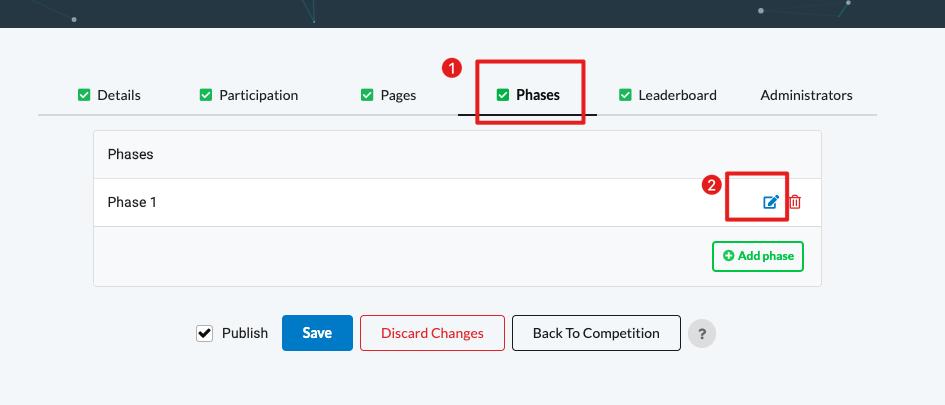Go to the Pages tab
Screen dimensions: 945x405
(x=398, y=95)
